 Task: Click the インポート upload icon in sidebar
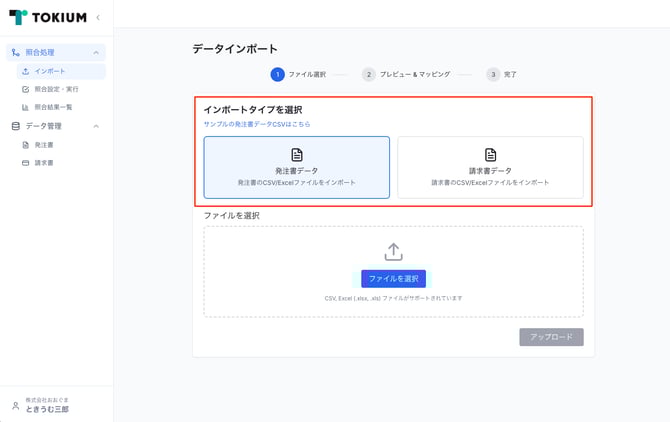tap(25, 71)
